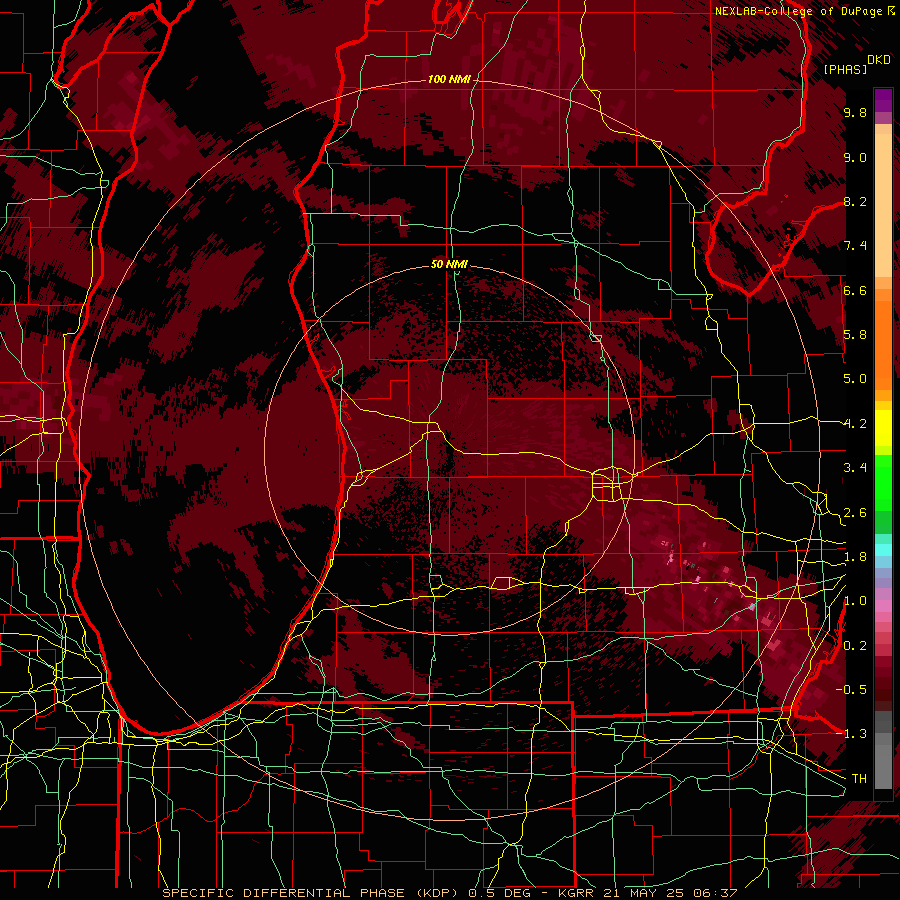Click the 6.6 value on the scale
The width and height of the screenshot is (900, 900).
click(855, 290)
